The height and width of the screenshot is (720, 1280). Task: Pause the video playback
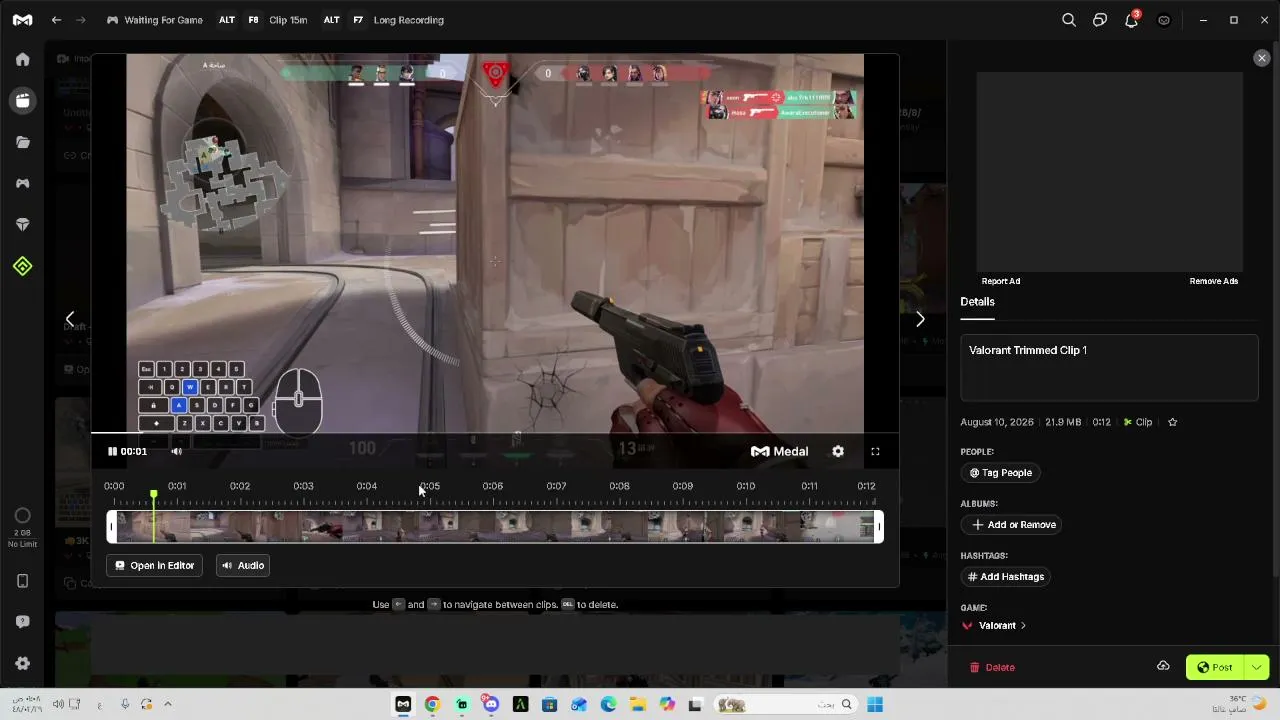pos(112,451)
